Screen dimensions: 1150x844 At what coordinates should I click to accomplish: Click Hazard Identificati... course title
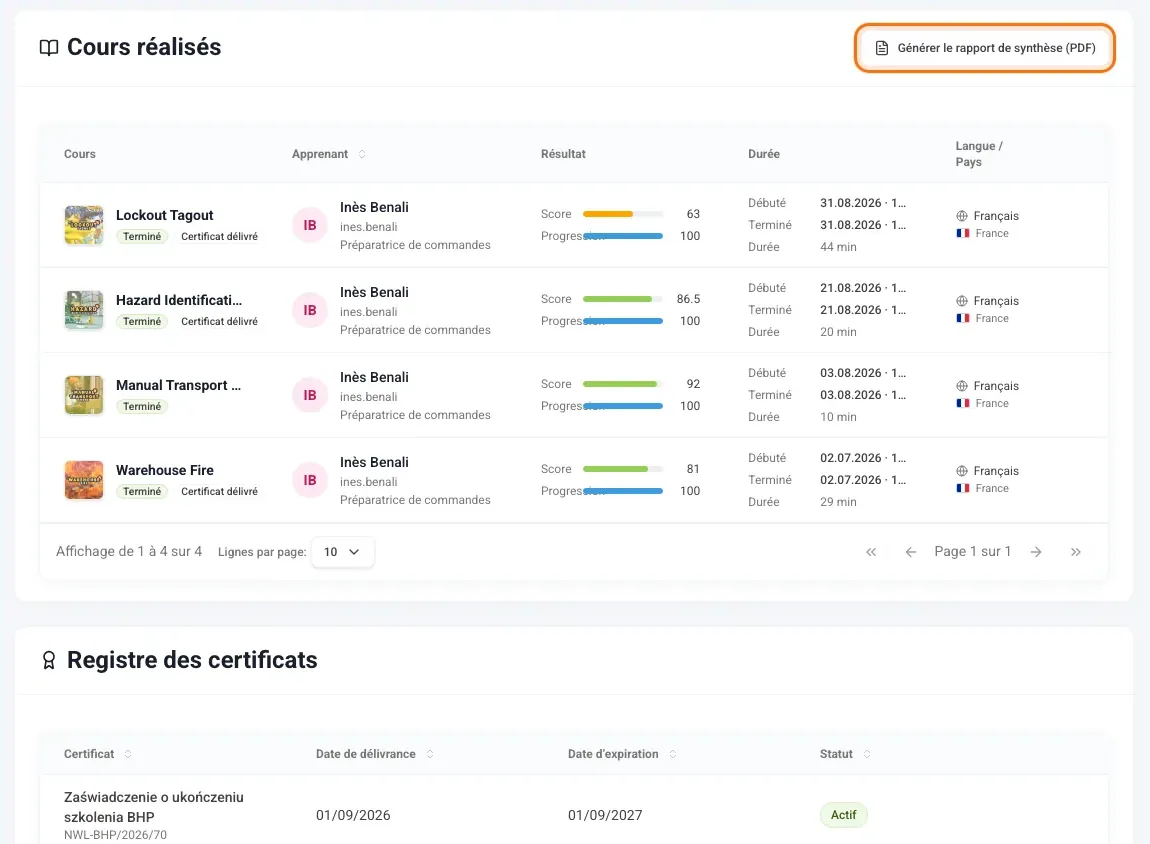point(179,300)
